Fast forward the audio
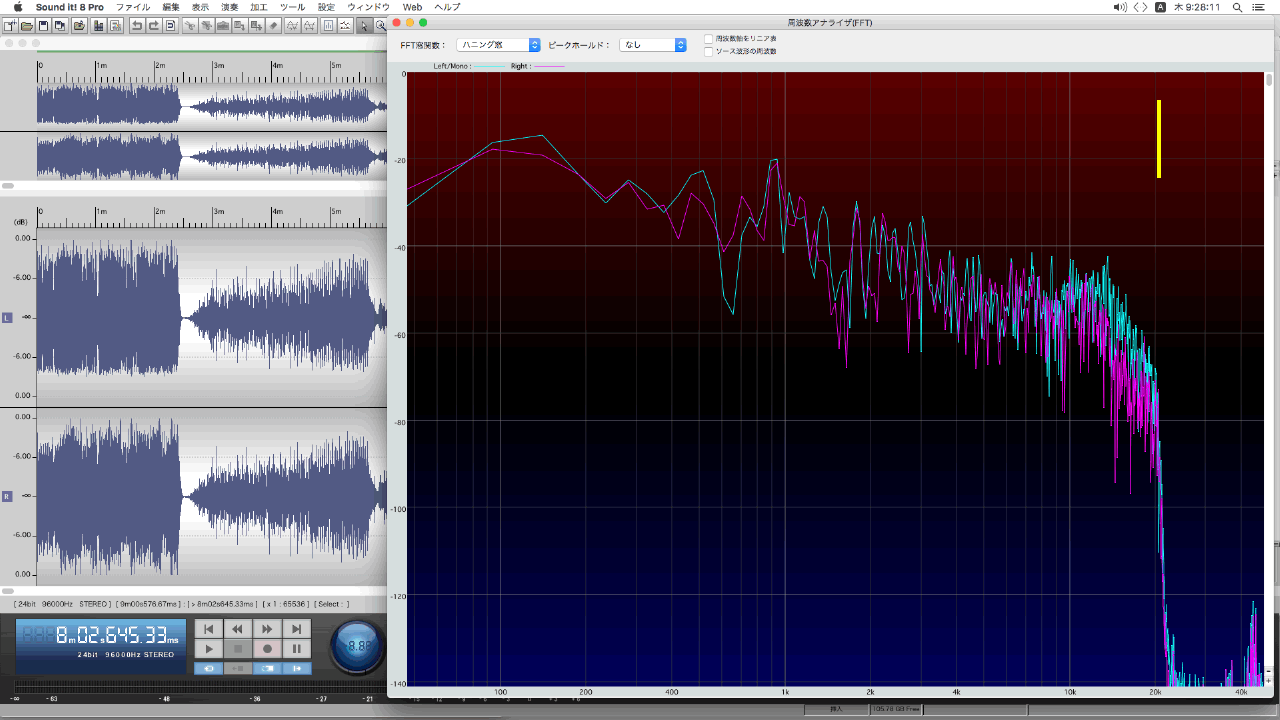 tap(267, 629)
